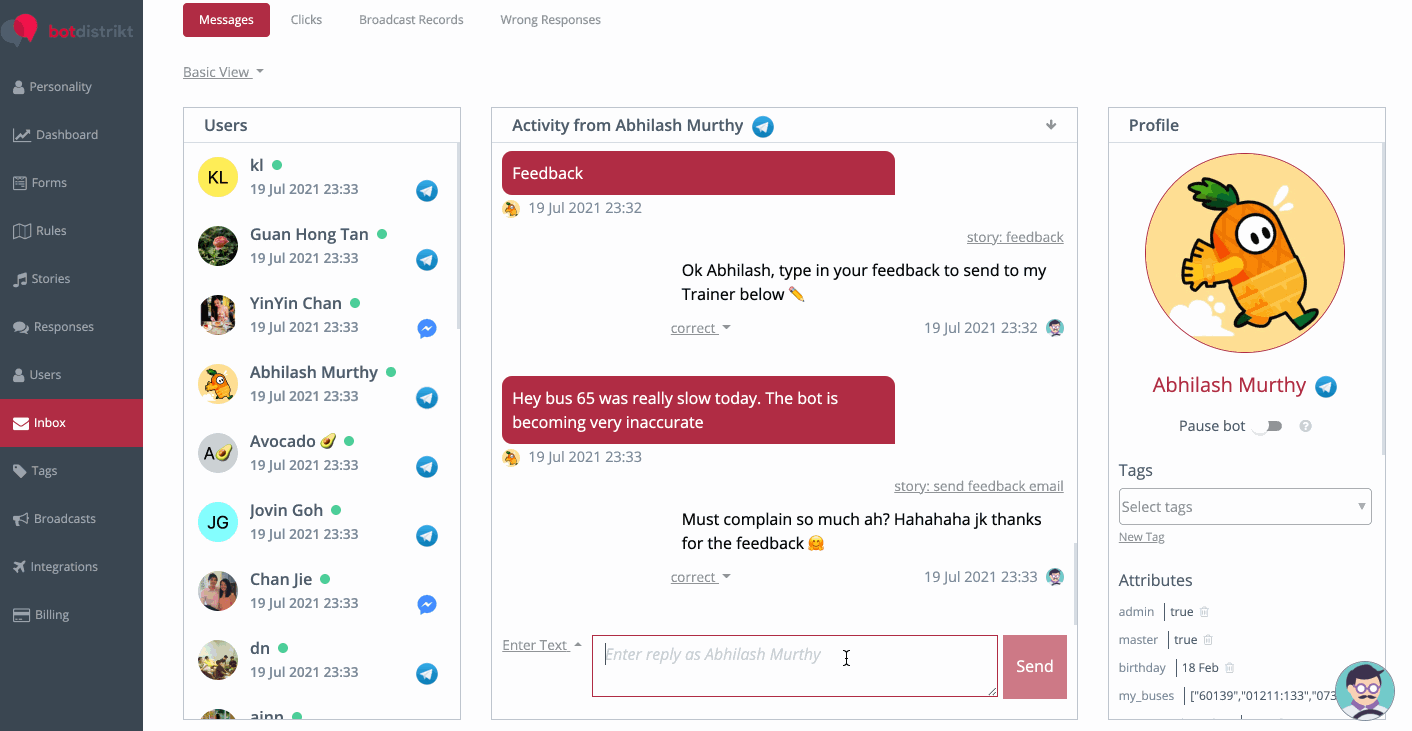Open the chat assistant avatar at bottom right

point(1365,690)
